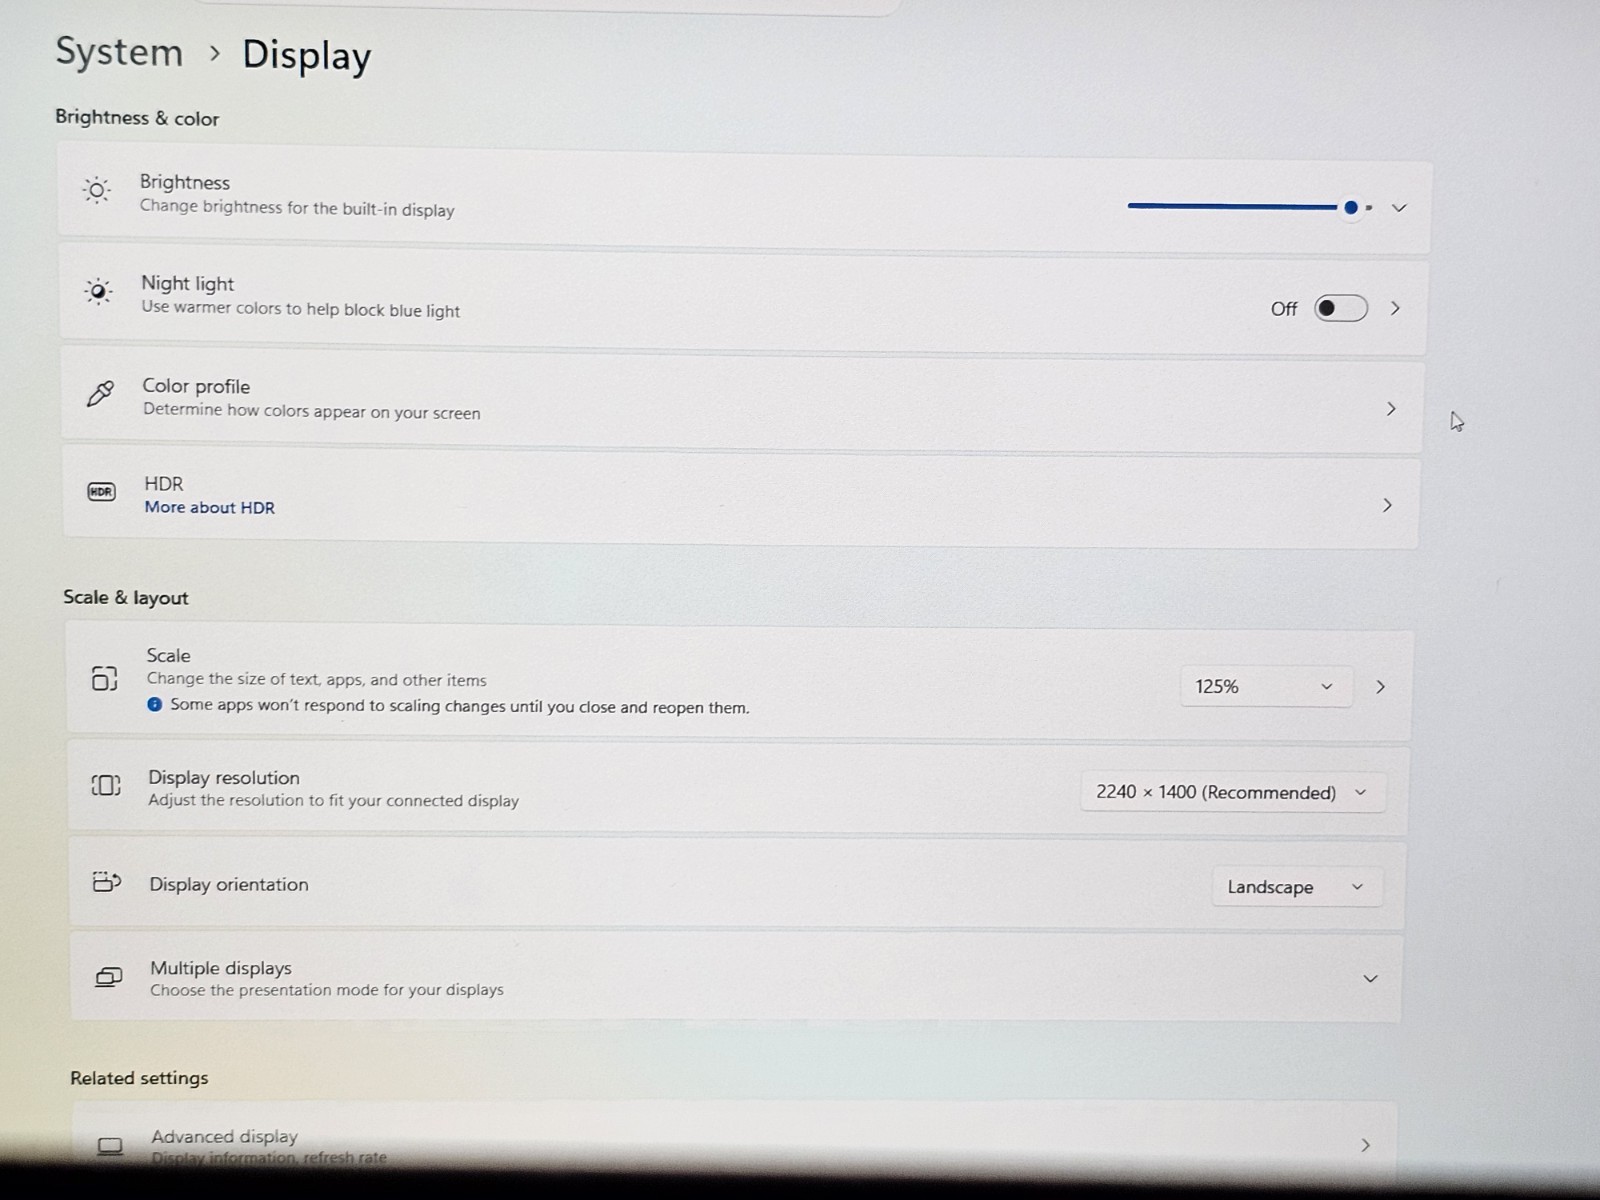Viewport: 1600px width, 1200px height.
Task: Expand the Multiple displays section
Action: [1371, 978]
